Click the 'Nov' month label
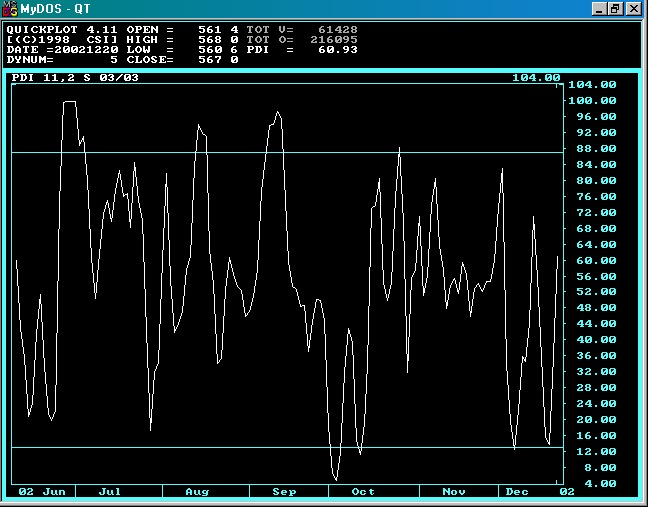 (454, 492)
